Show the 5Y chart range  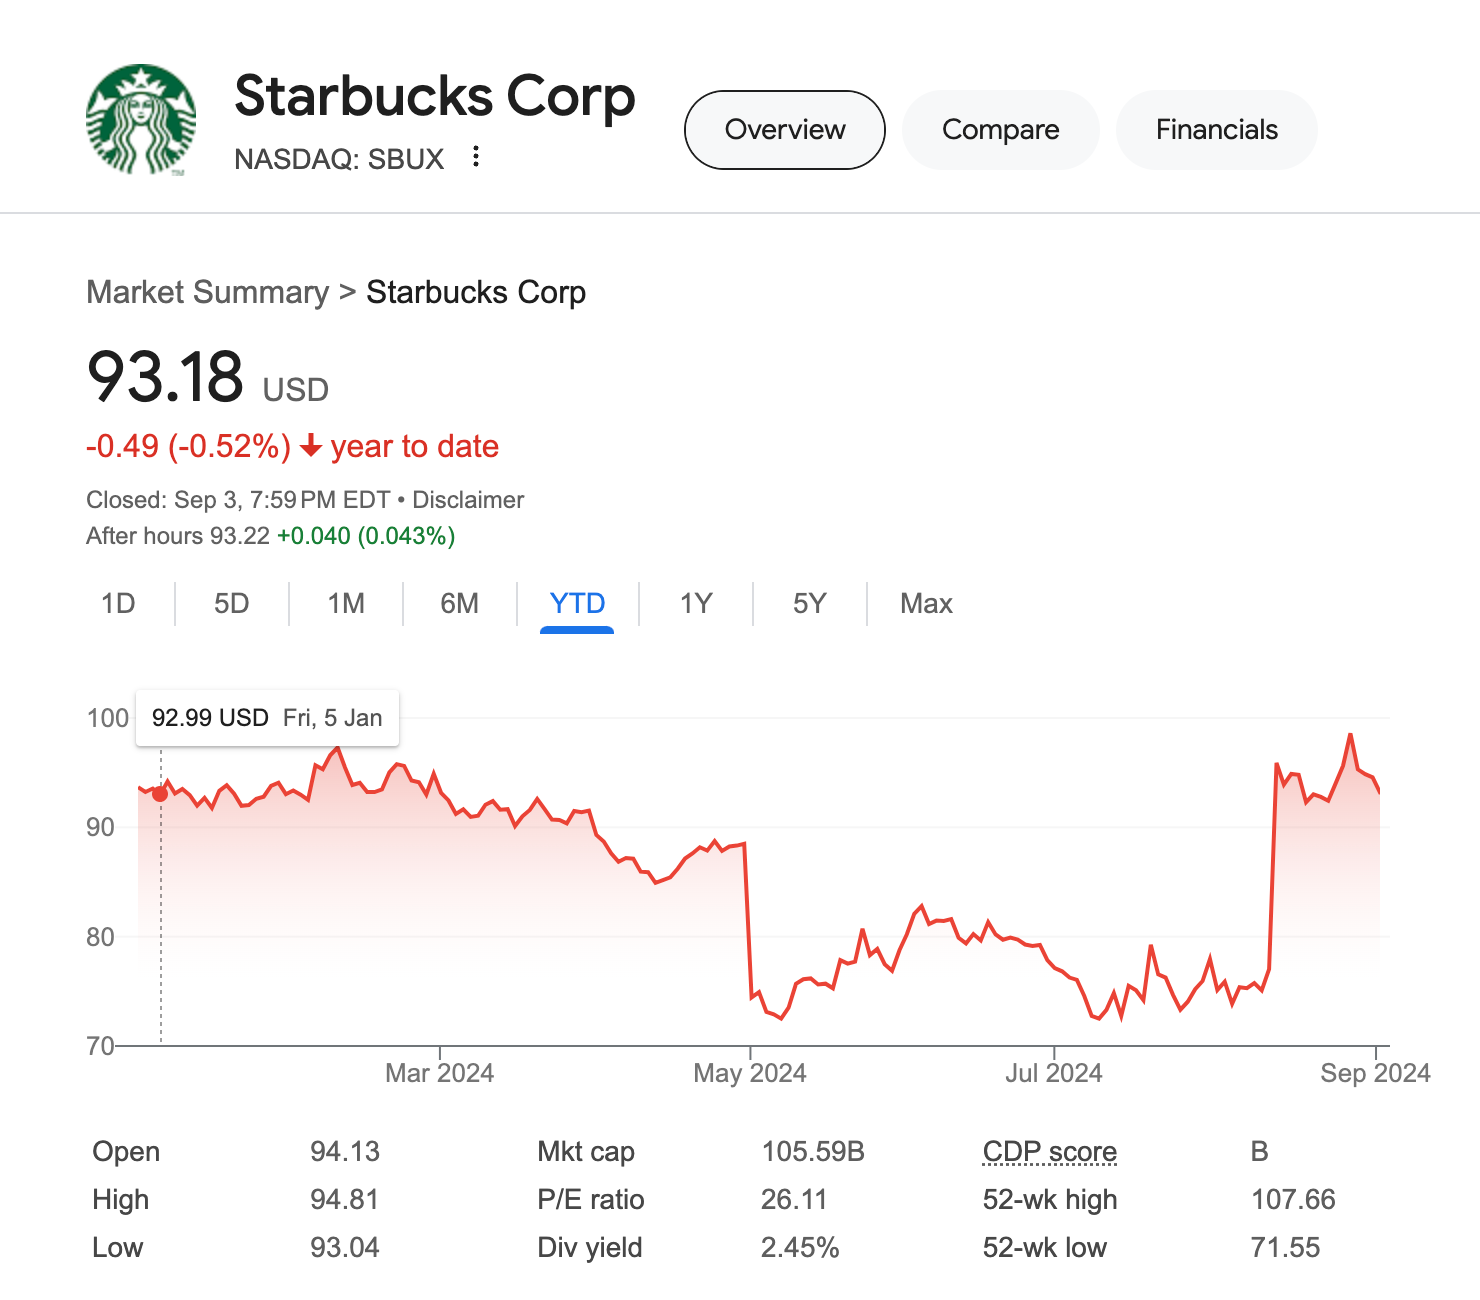[x=809, y=604]
